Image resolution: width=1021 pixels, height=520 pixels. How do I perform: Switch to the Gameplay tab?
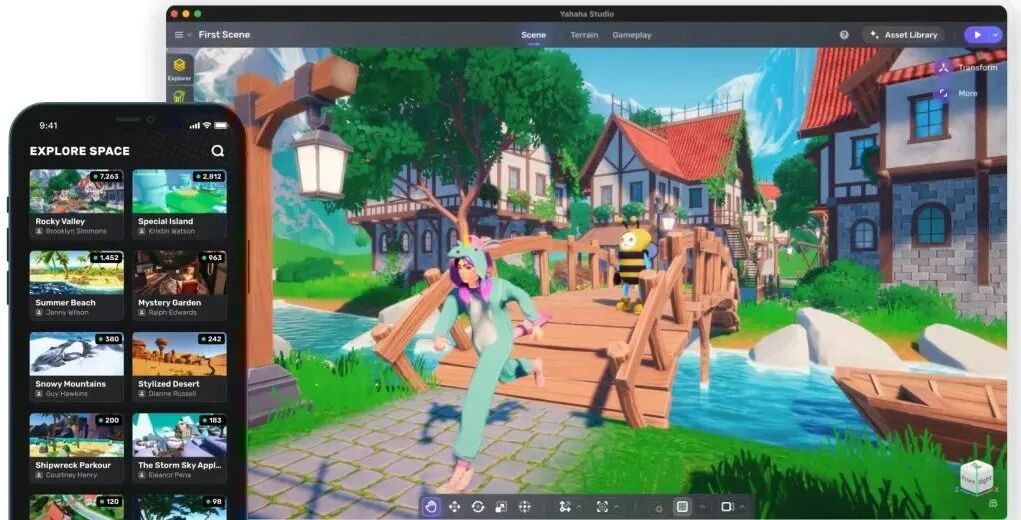click(x=632, y=35)
